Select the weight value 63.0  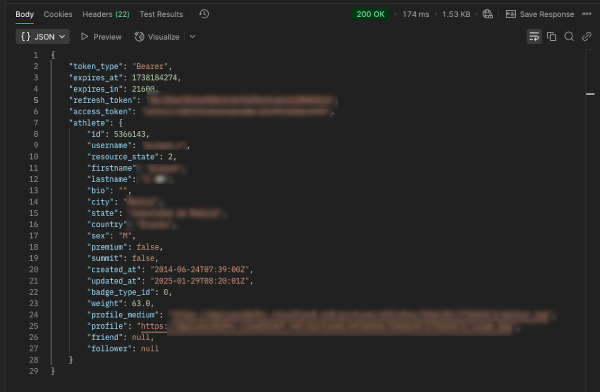[140, 304]
